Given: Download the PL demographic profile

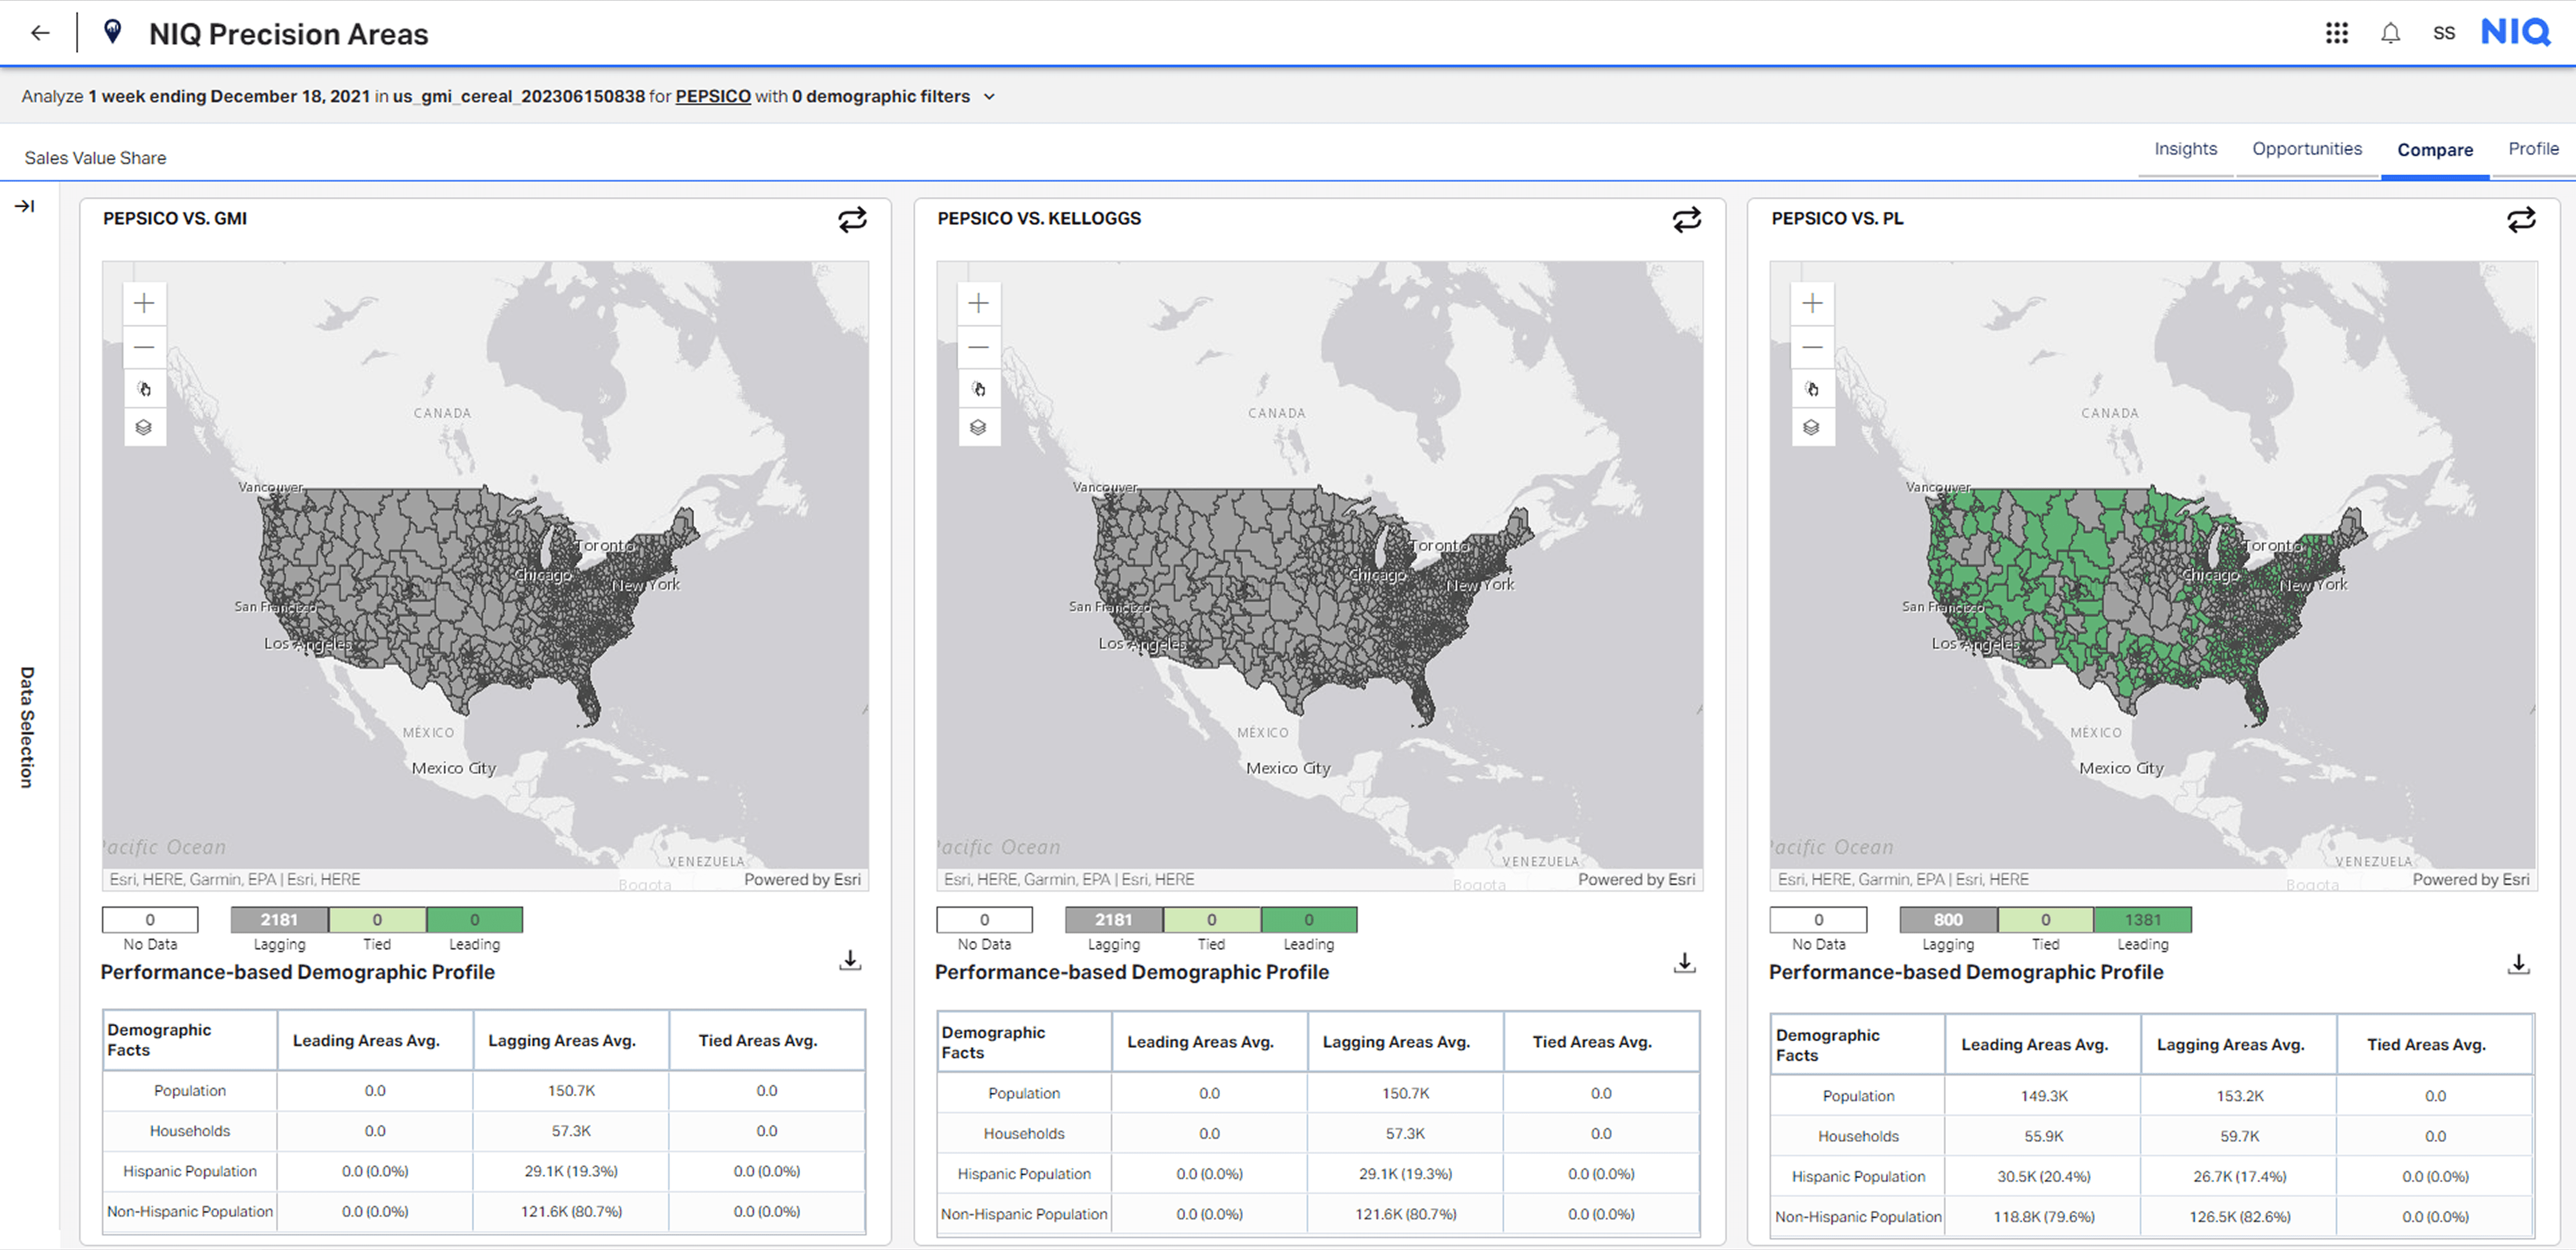Looking at the screenshot, I should tap(2519, 964).
